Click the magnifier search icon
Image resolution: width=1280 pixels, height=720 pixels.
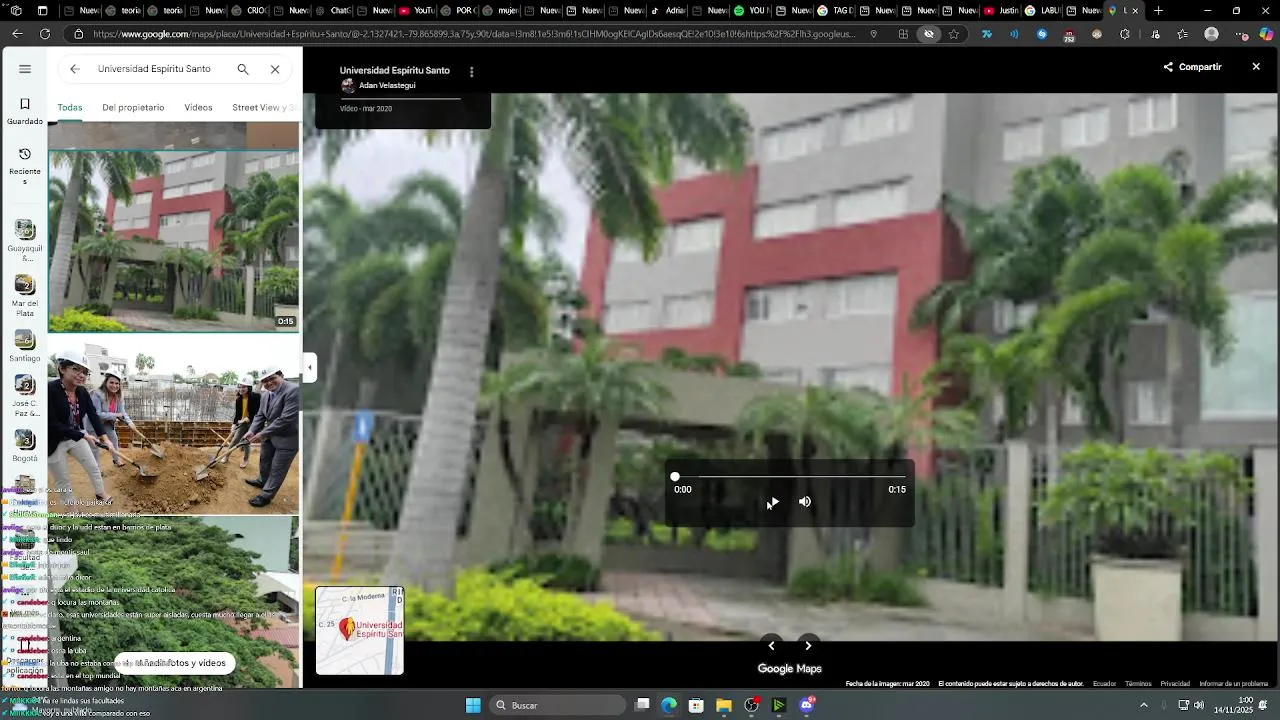pyautogui.click(x=243, y=69)
